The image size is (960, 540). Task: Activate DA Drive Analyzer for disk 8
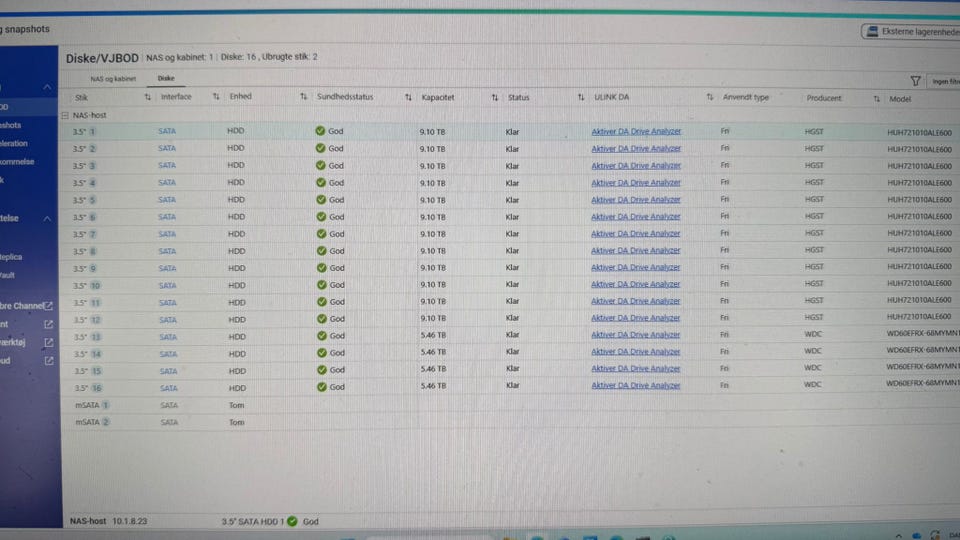coord(636,250)
